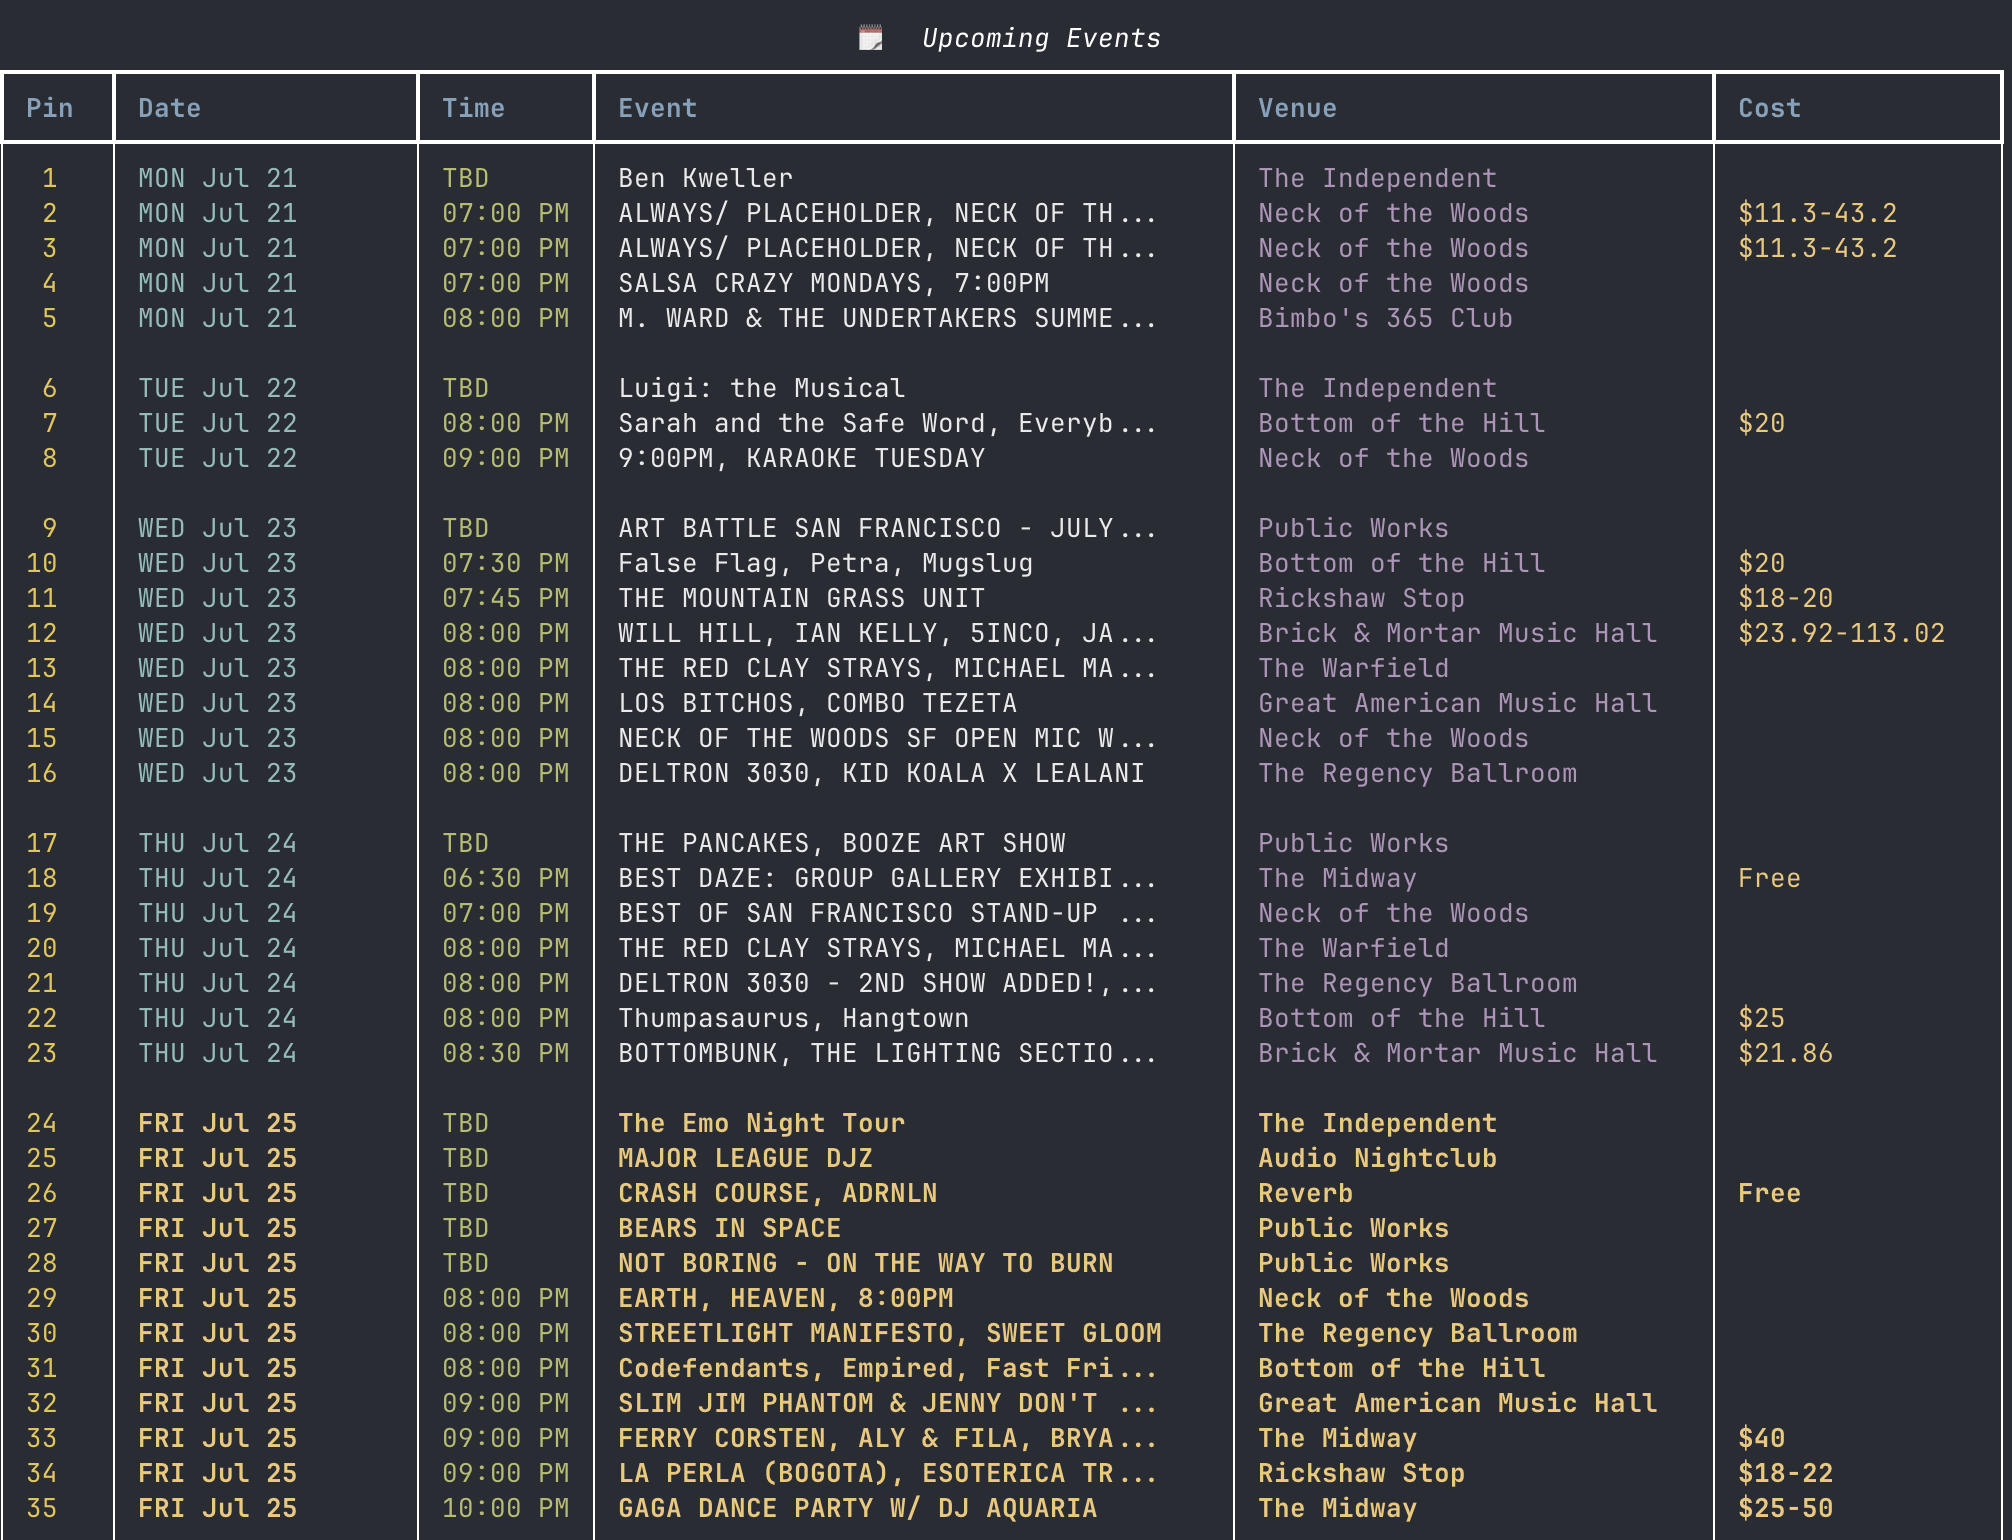Click DELTRON 3030 - 2ND SHOW ADDED event
Screen dimensions: 2012x1540
point(887,983)
